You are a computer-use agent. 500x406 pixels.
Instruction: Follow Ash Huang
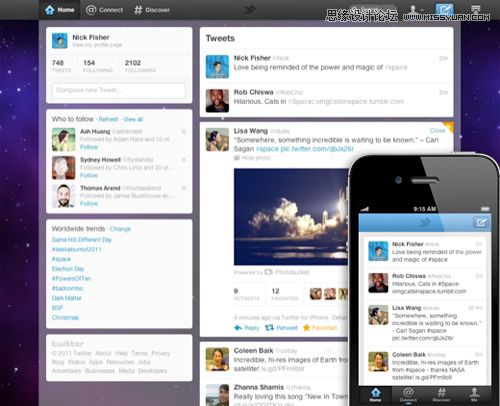click(x=89, y=147)
